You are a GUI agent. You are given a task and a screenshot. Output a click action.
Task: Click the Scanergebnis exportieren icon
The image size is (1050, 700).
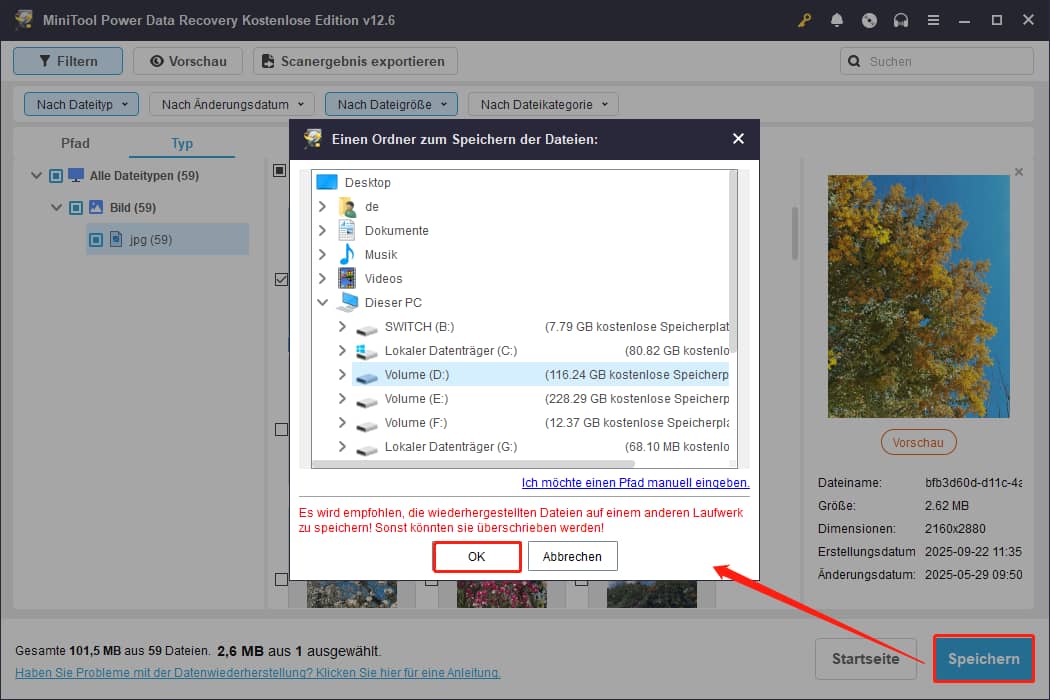pos(267,61)
